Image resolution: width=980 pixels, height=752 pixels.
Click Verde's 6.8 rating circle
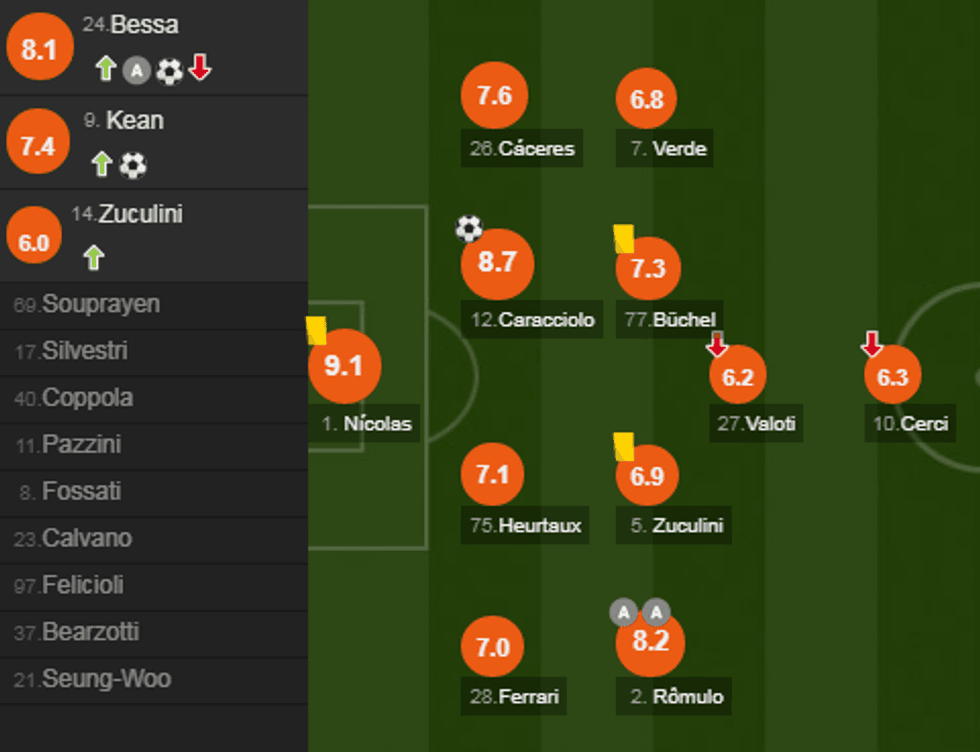(647, 100)
